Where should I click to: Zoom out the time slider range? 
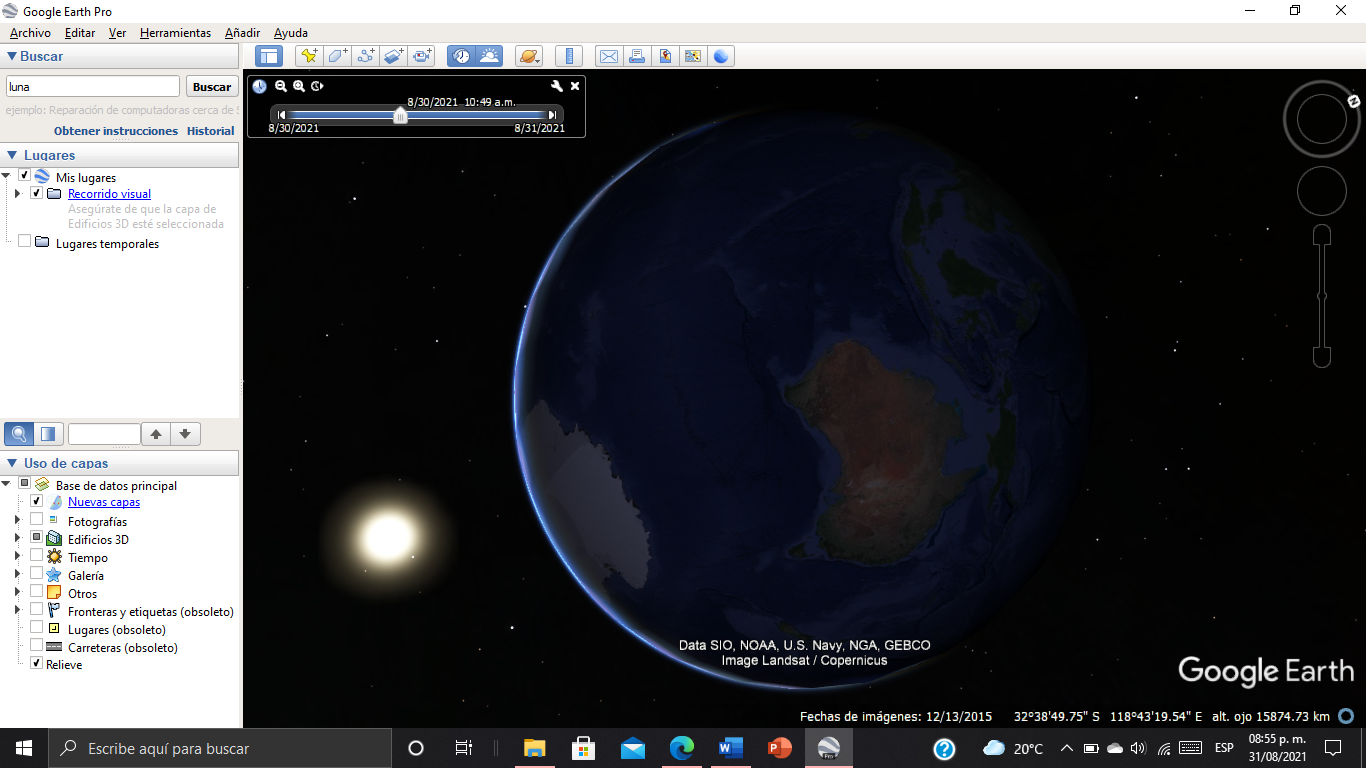(x=281, y=86)
